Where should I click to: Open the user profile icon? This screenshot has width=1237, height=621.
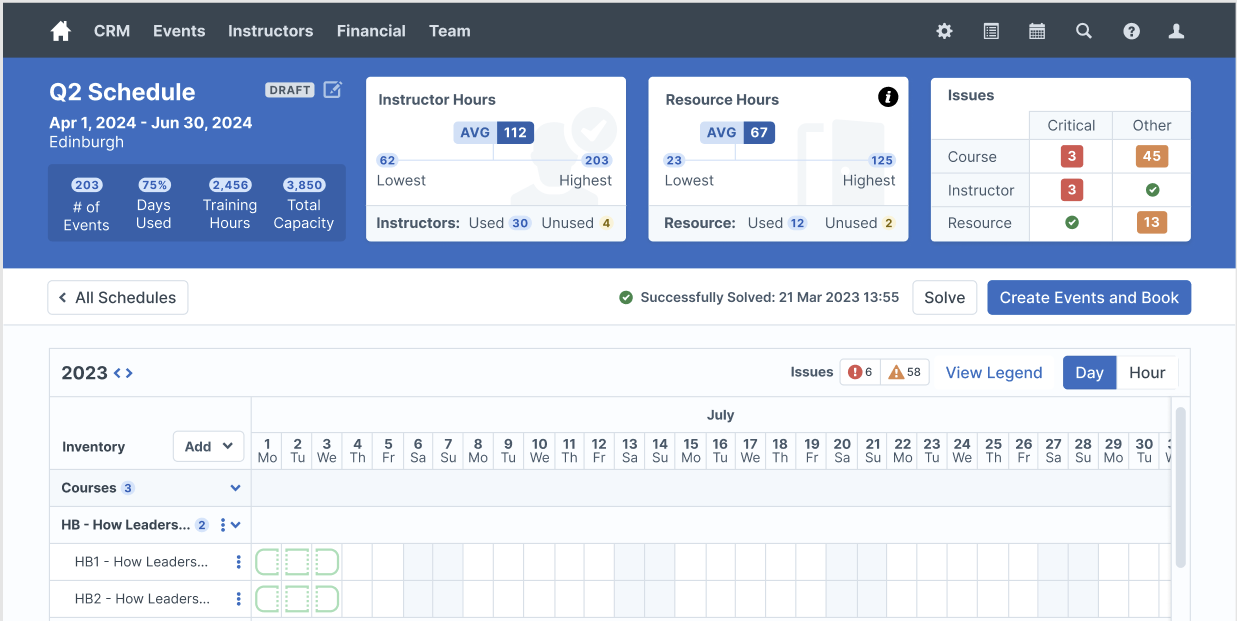[x=1176, y=31]
